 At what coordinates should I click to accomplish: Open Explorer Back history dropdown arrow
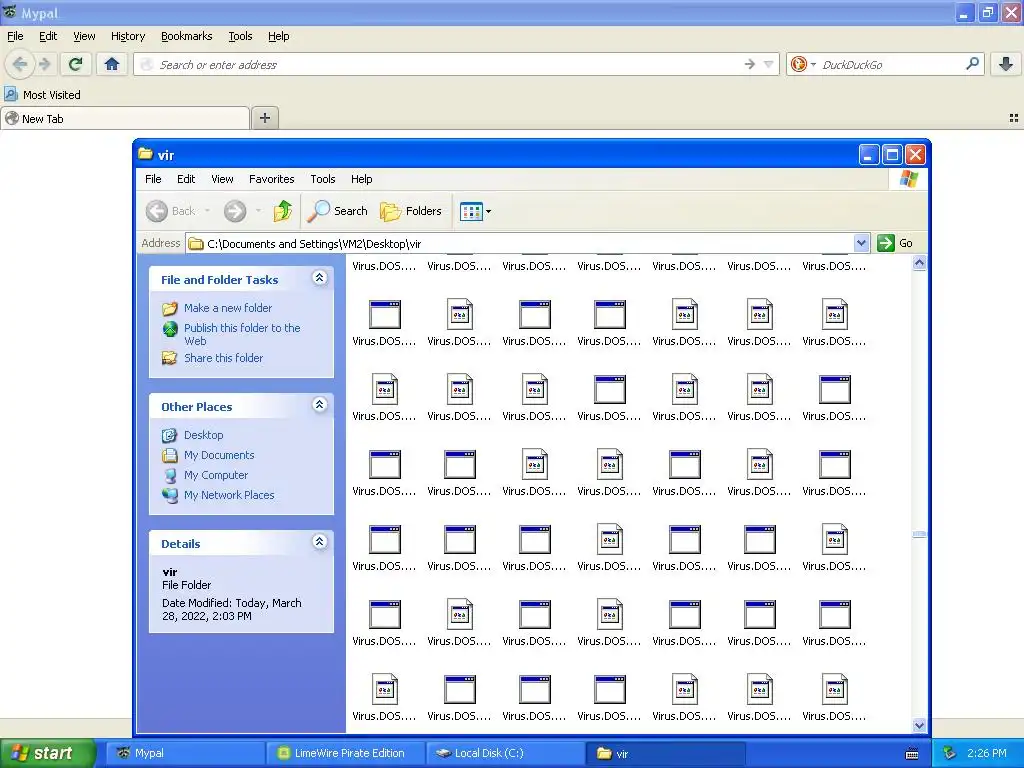(x=207, y=211)
